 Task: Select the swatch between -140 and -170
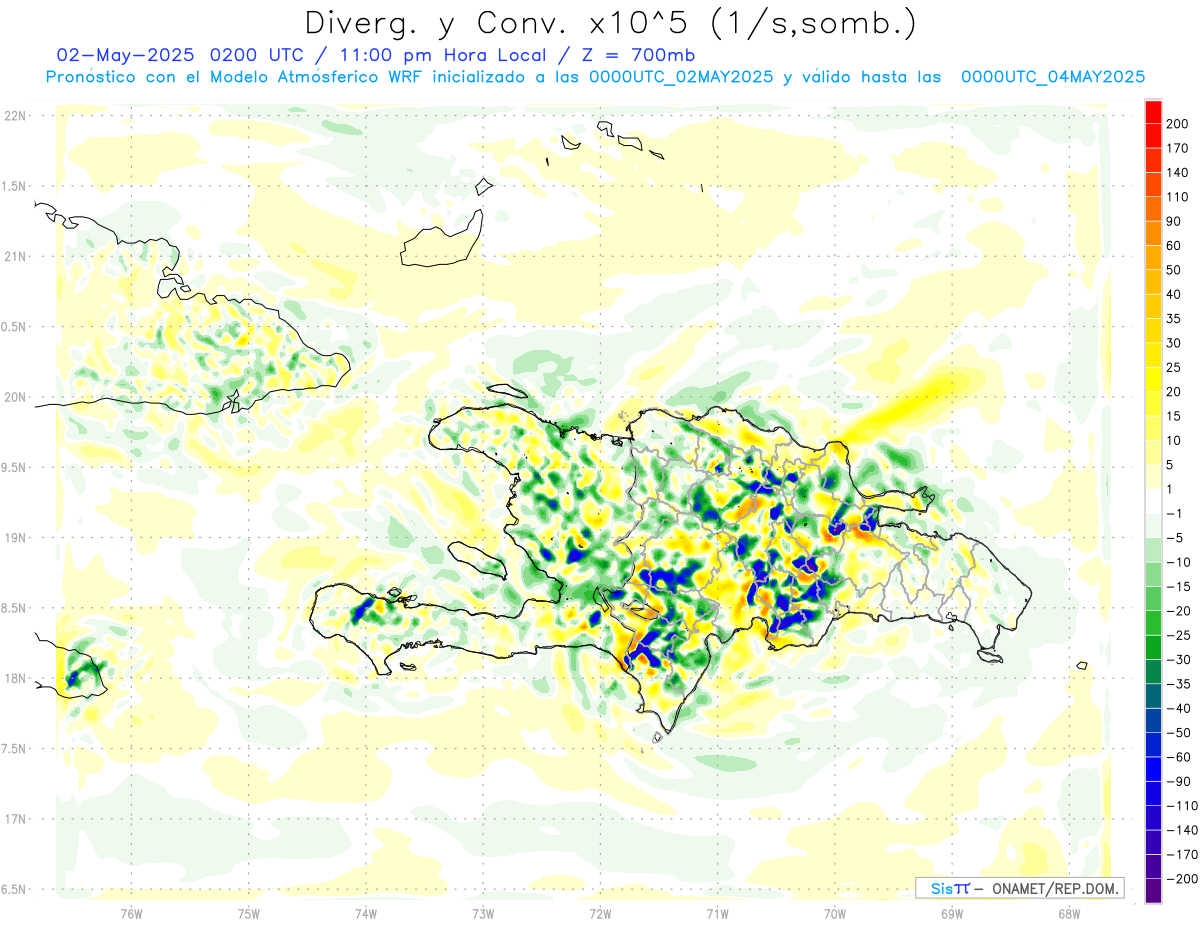click(x=1153, y=843)
